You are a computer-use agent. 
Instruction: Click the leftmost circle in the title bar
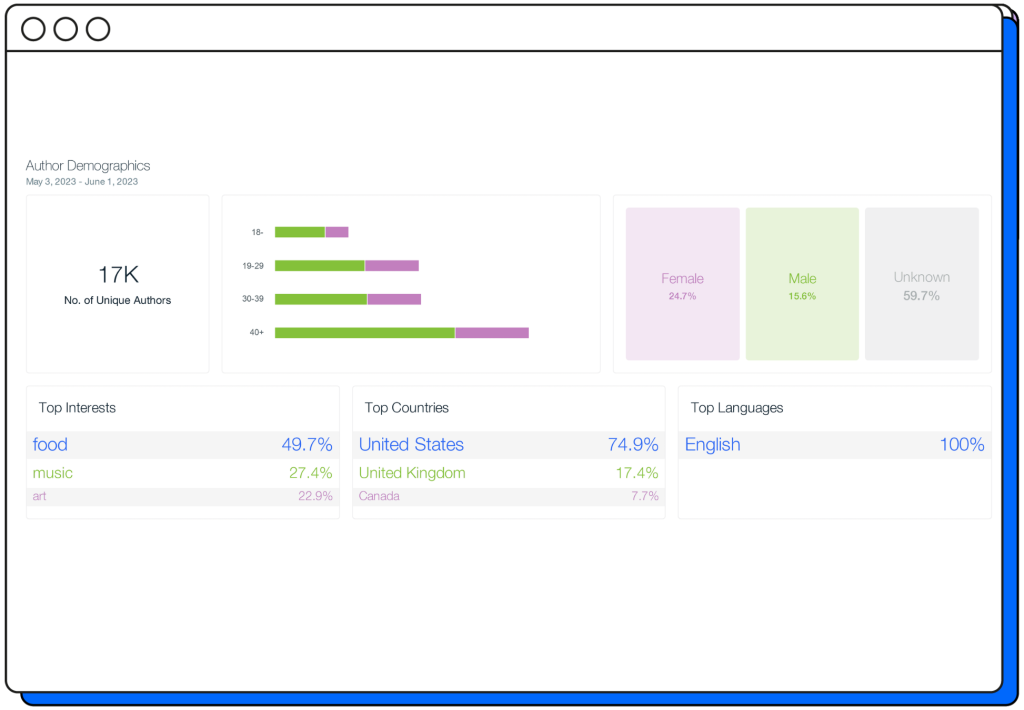[33, 29]
